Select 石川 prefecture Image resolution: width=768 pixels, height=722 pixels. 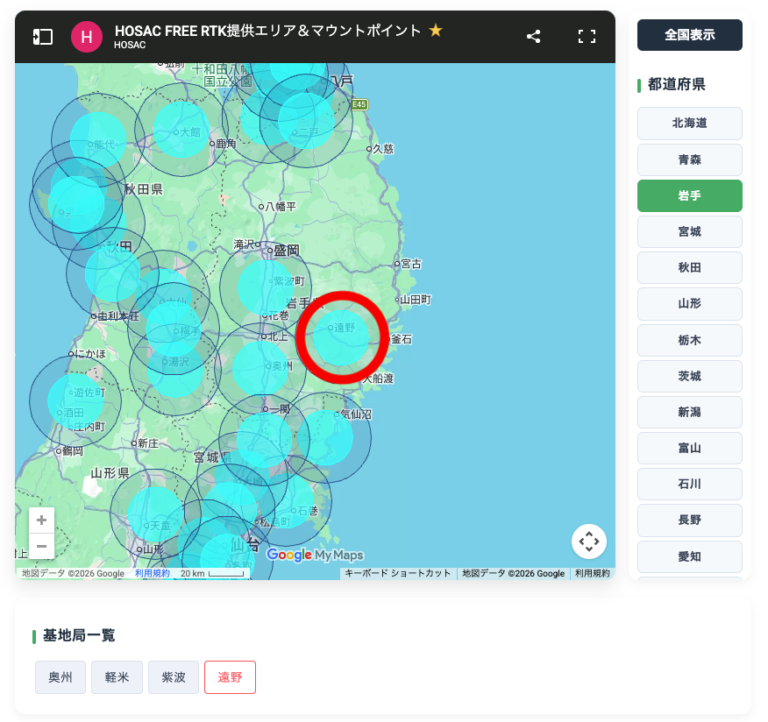point(690,484)
